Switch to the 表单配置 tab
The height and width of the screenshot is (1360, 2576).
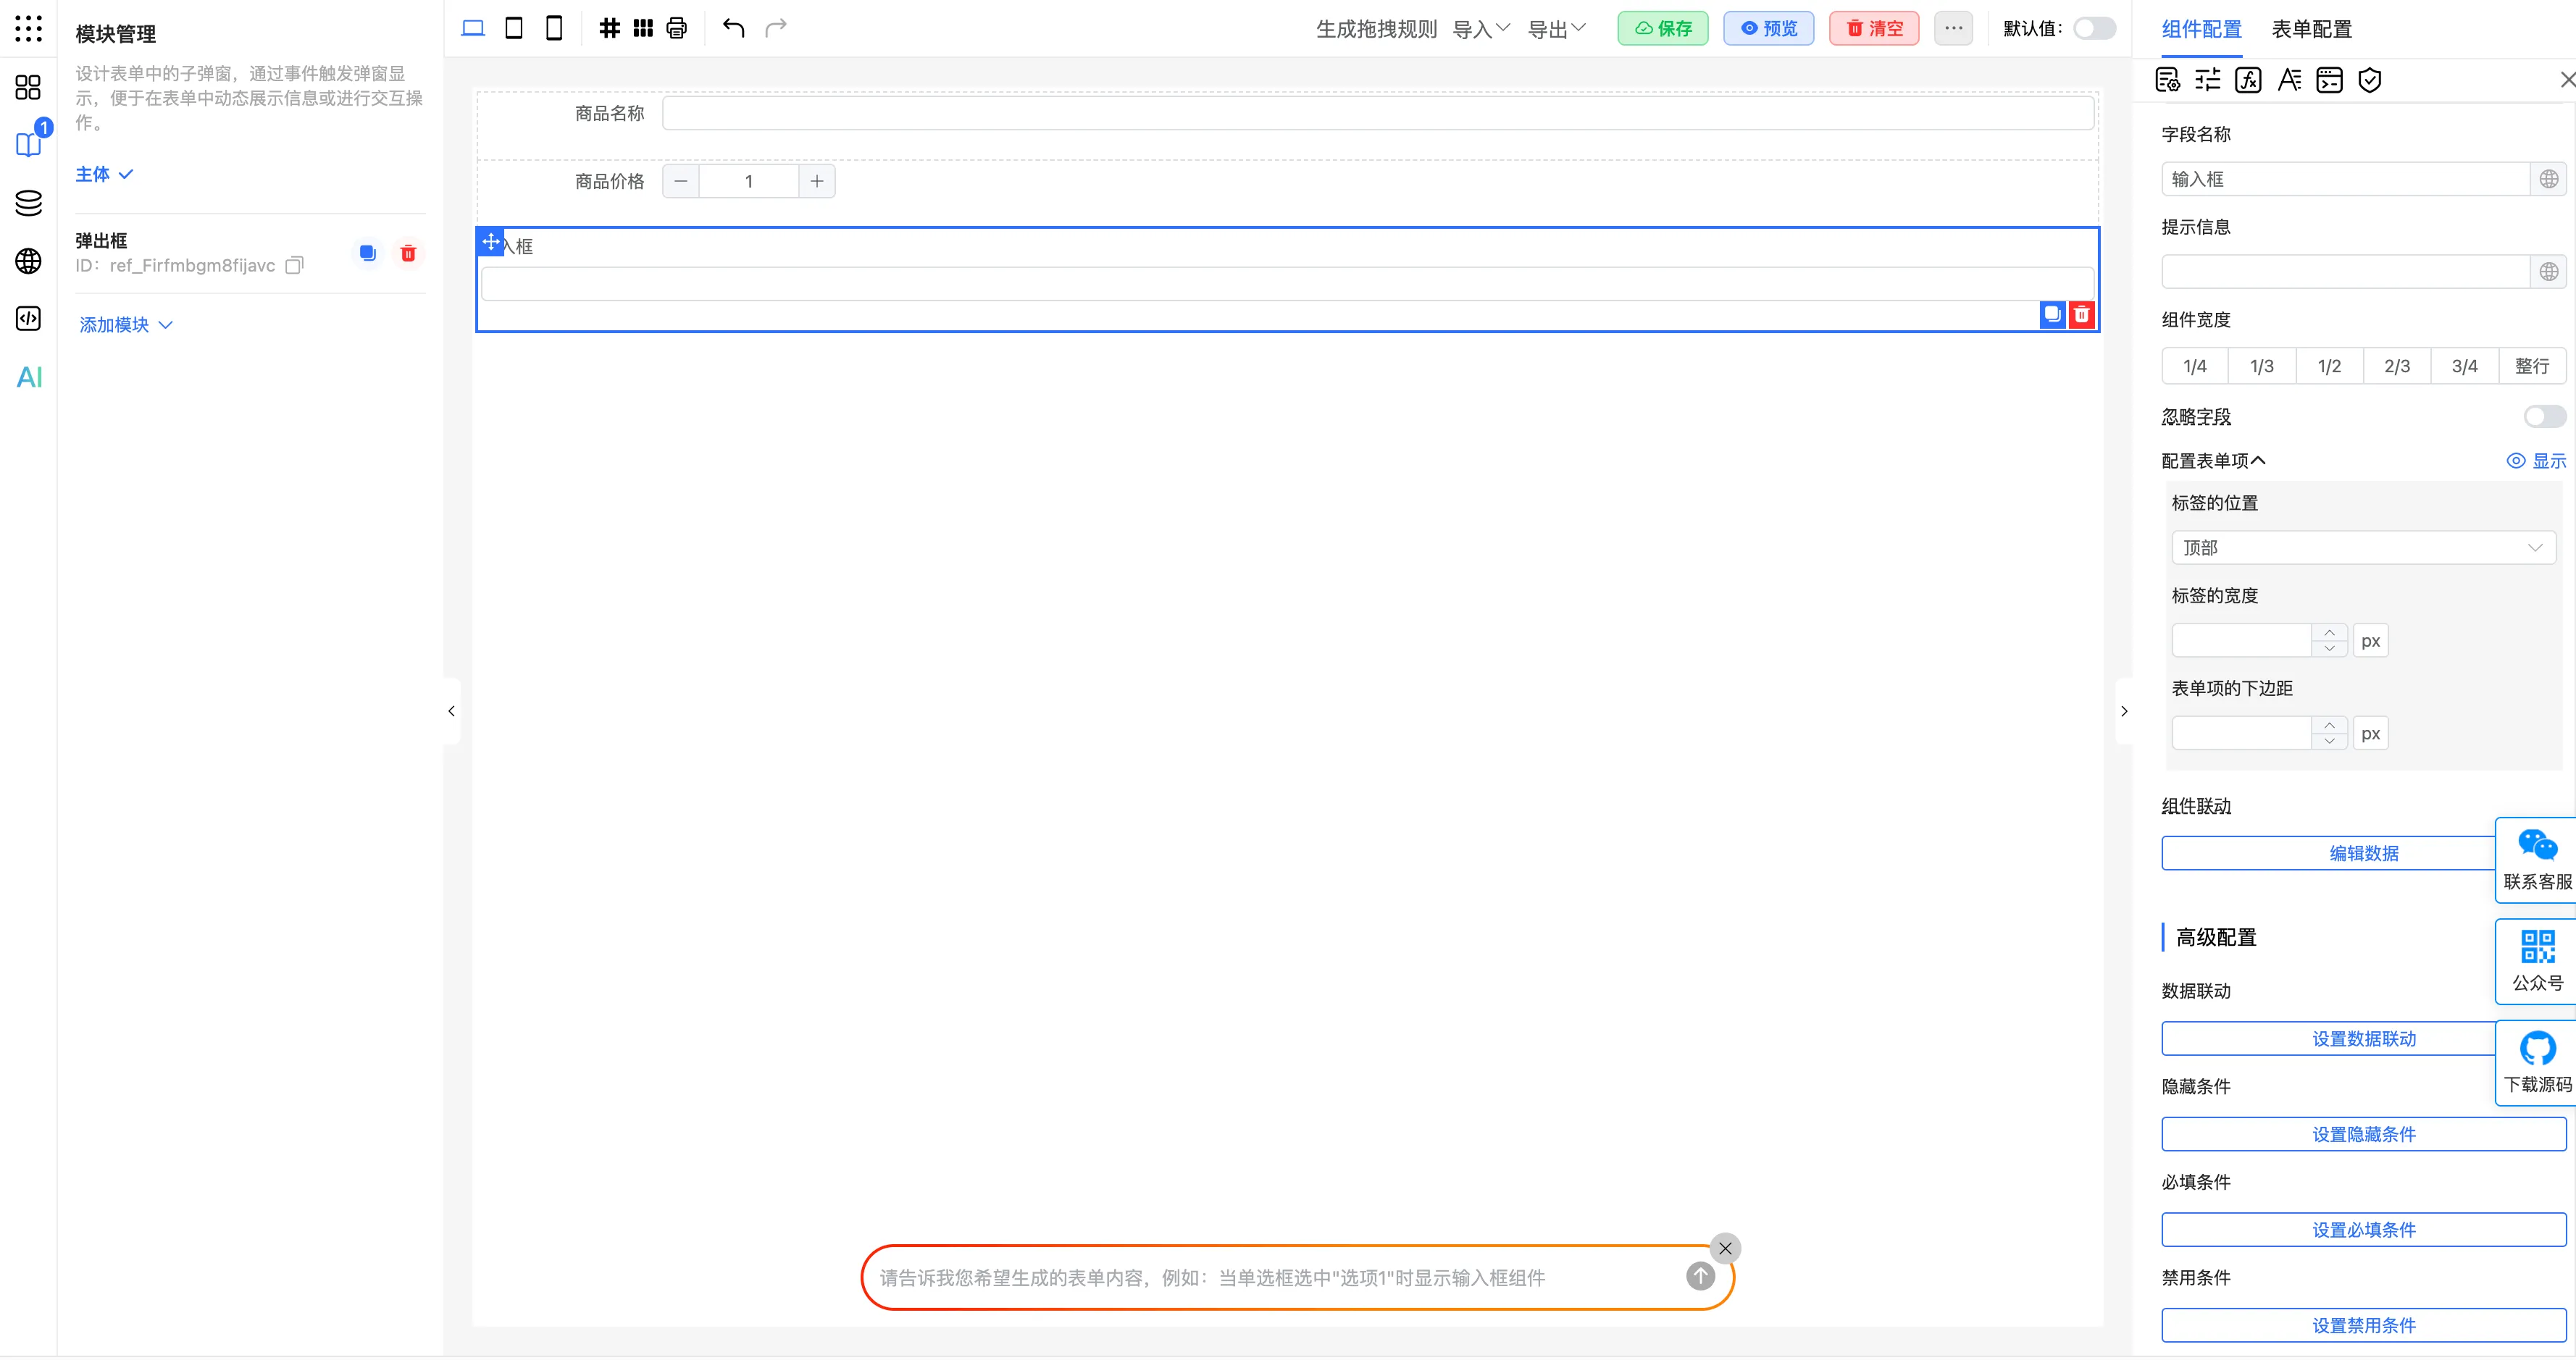[2311, 29]
